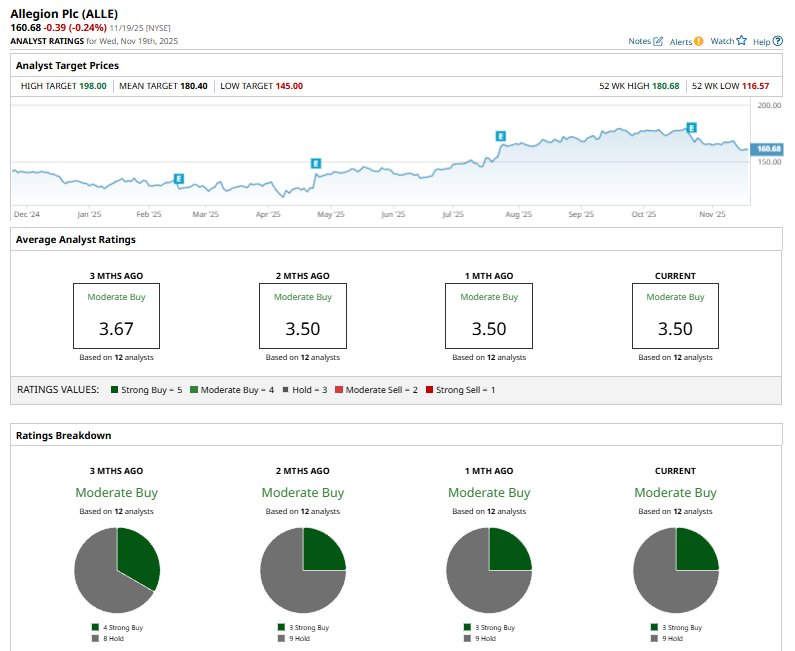Select the late-April 2025 earnings 'E' marker
Screen dimensions: 795x651
click(x=316, y=163)
